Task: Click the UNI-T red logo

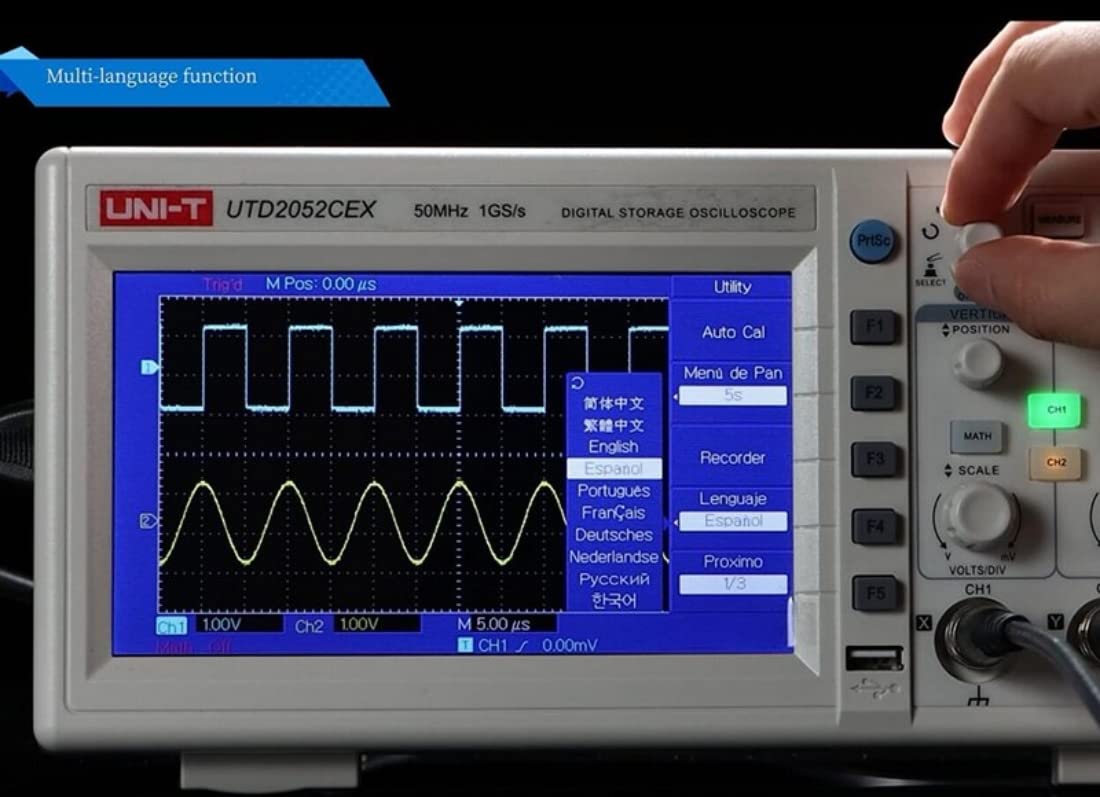Action: pos(156,208)
